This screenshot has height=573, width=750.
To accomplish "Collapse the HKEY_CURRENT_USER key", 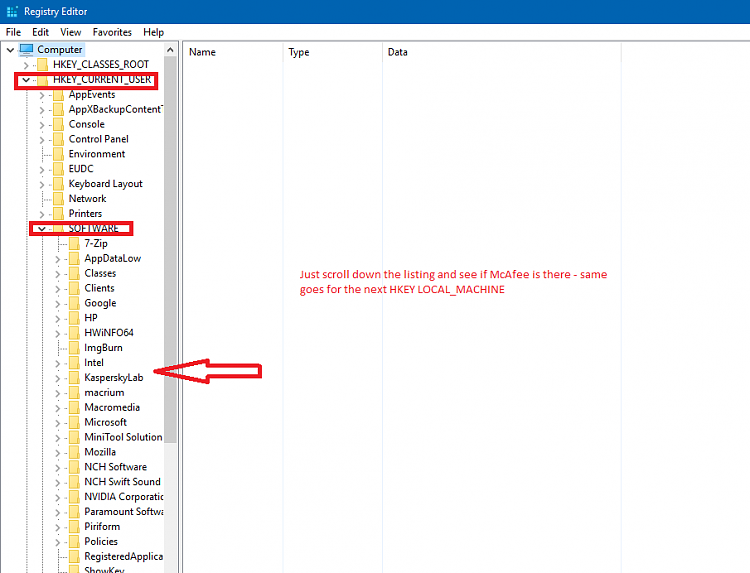I will 26,80.
